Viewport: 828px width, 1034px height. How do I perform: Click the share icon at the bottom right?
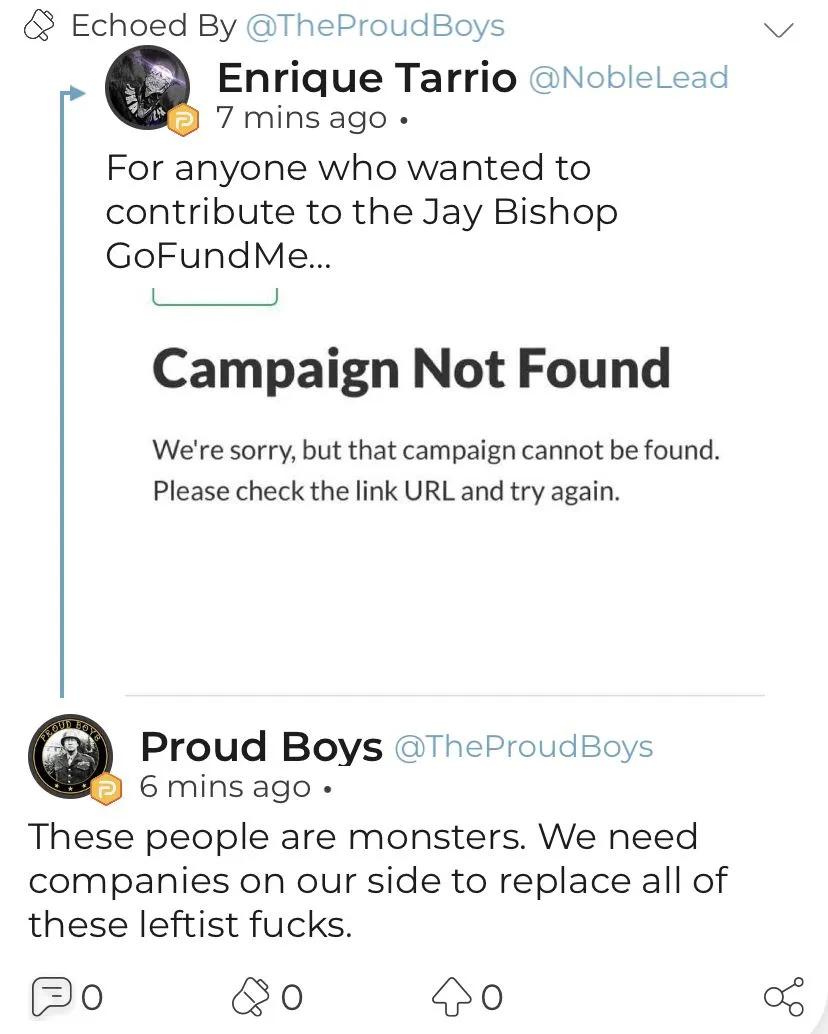(x=783, y=996)
